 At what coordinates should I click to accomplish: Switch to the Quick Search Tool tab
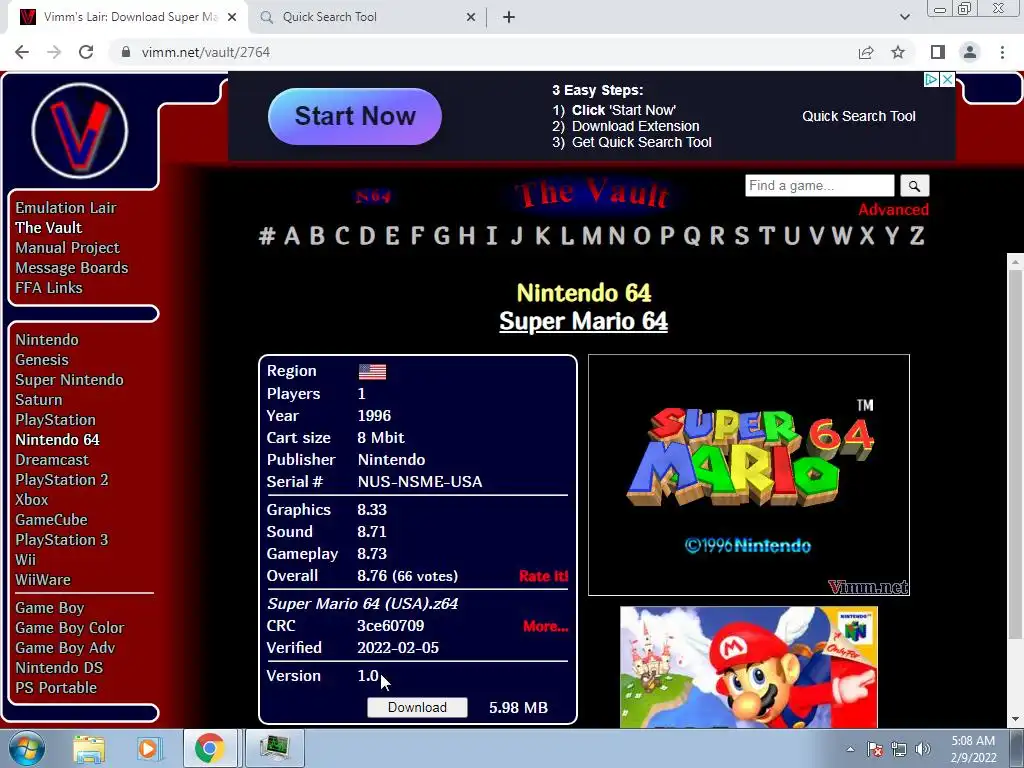coord(368,17)
